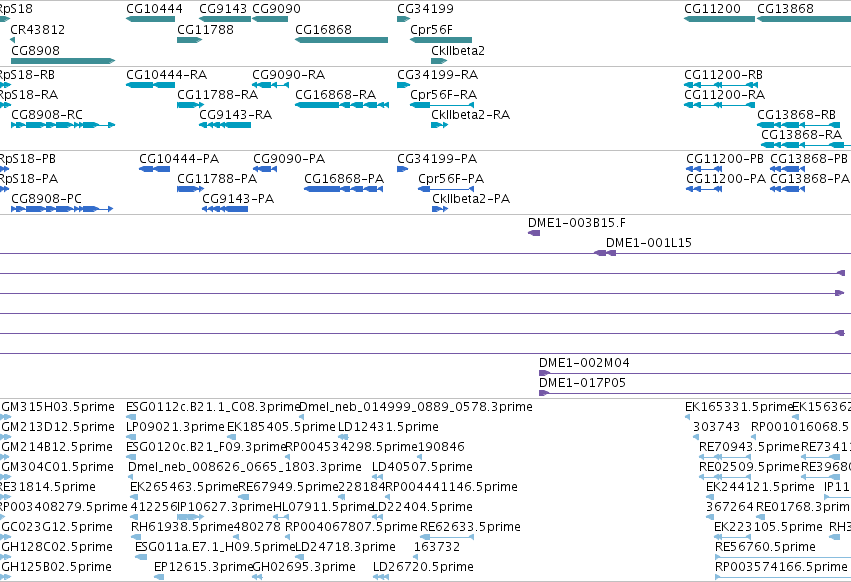This screenshot has height=582, width=851.
Task: Select the CG13868-RA transcript label
Action: point(802,135)
